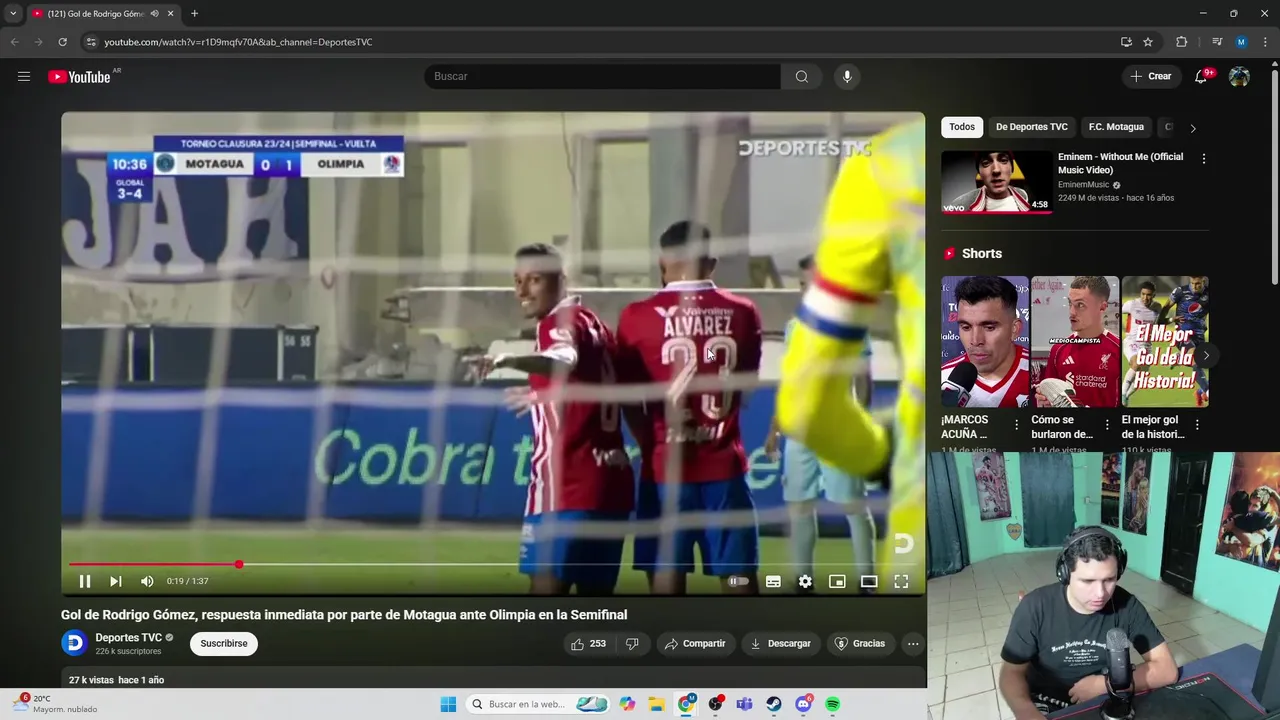
Task: Open the Windows Start menu
Action: (448, 704)
